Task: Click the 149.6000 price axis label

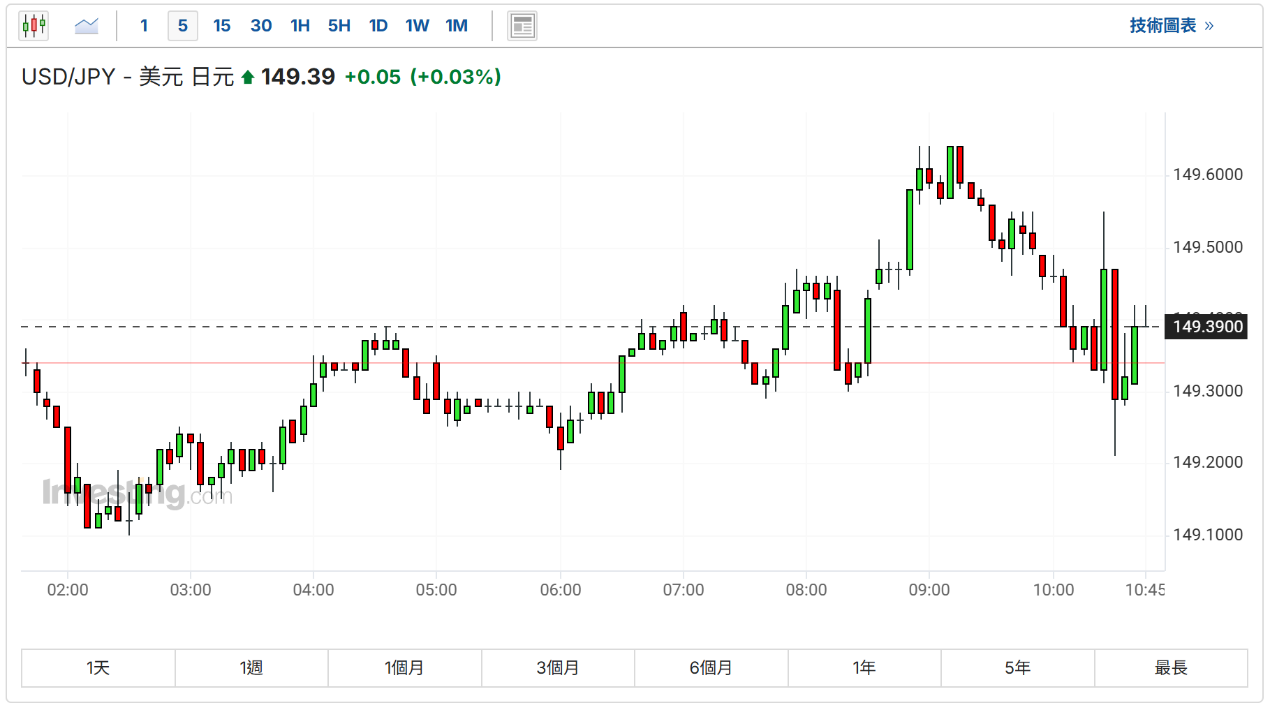Action: click(x=1208, y=175)
